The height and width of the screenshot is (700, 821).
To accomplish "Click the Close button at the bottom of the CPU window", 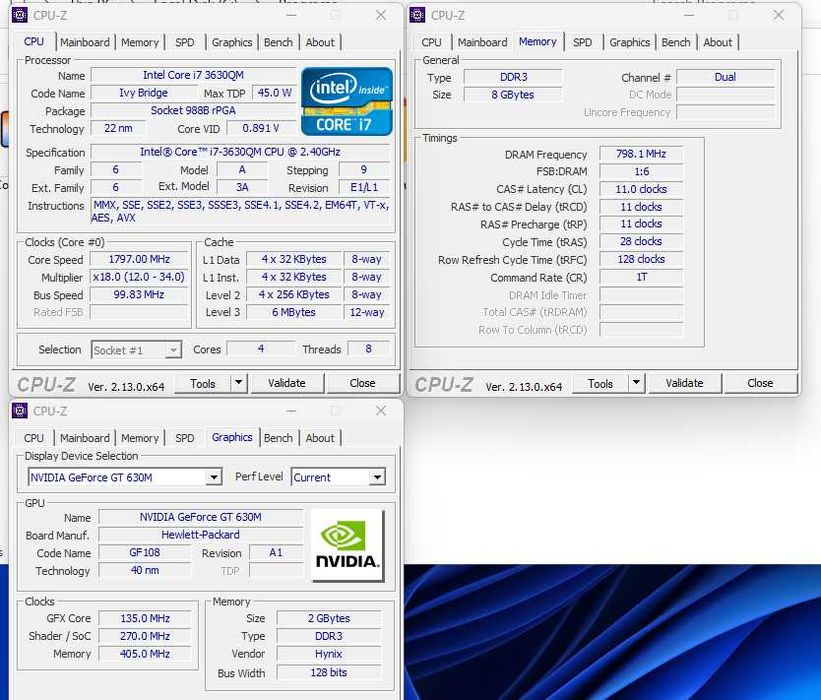I will click(x=362, y=384).
